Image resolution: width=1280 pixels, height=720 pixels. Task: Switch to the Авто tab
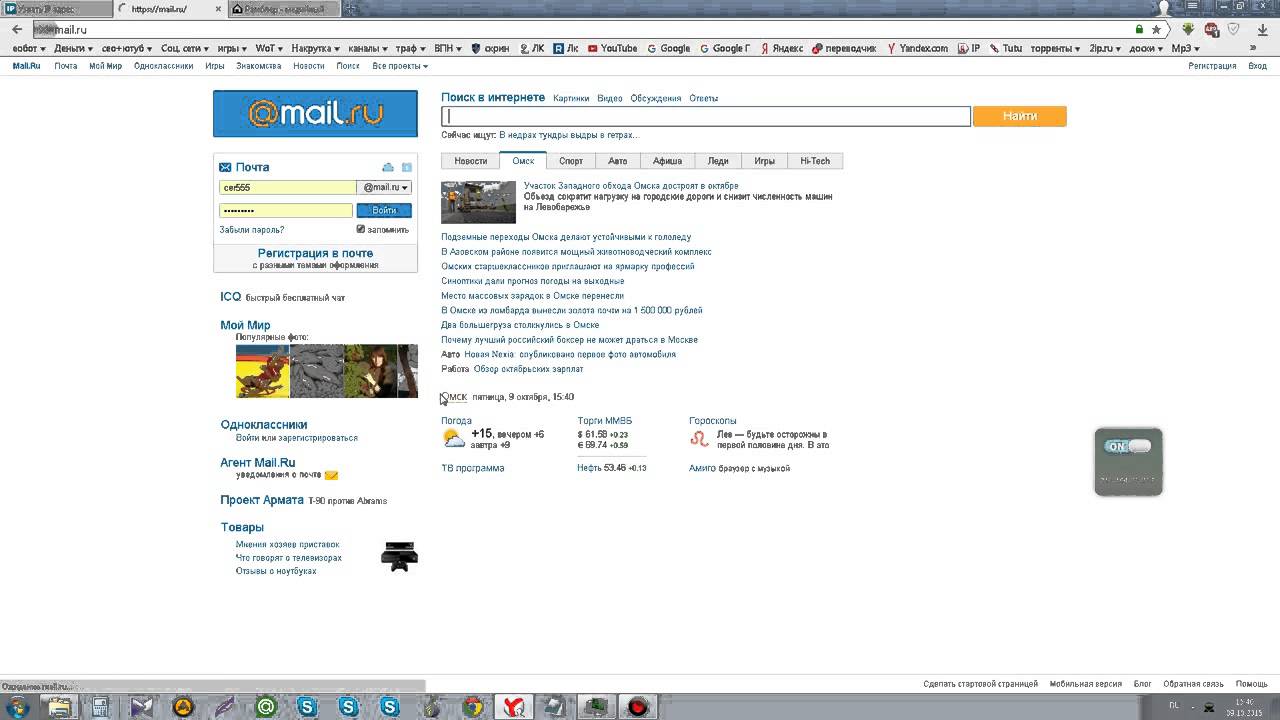click(618, 161)
